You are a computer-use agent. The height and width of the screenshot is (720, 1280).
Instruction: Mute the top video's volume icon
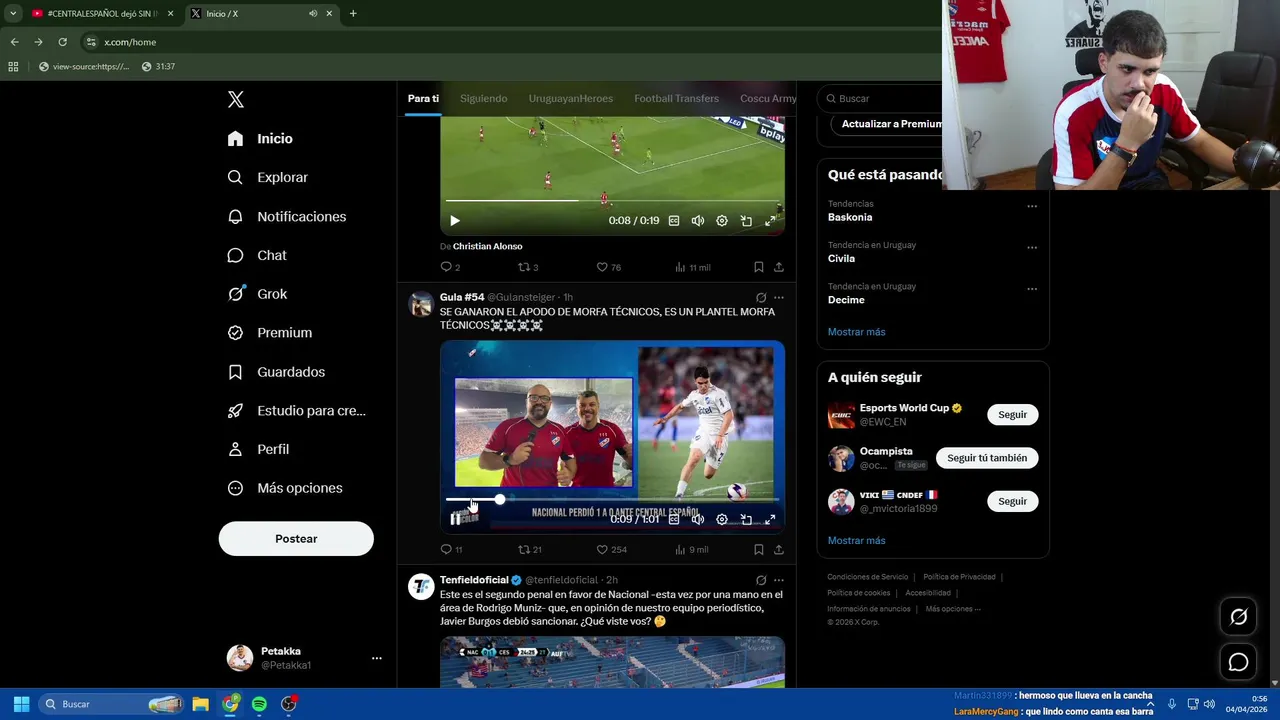click(698, 221)
